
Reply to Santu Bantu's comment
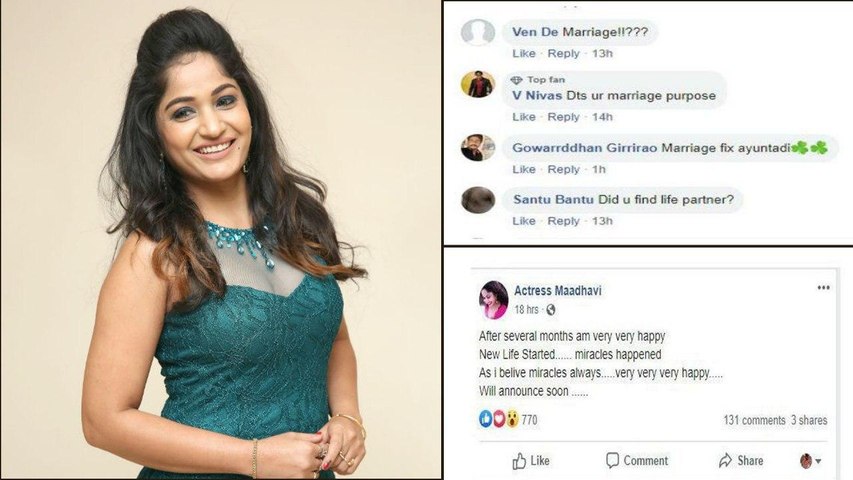(x=563, y=221)
